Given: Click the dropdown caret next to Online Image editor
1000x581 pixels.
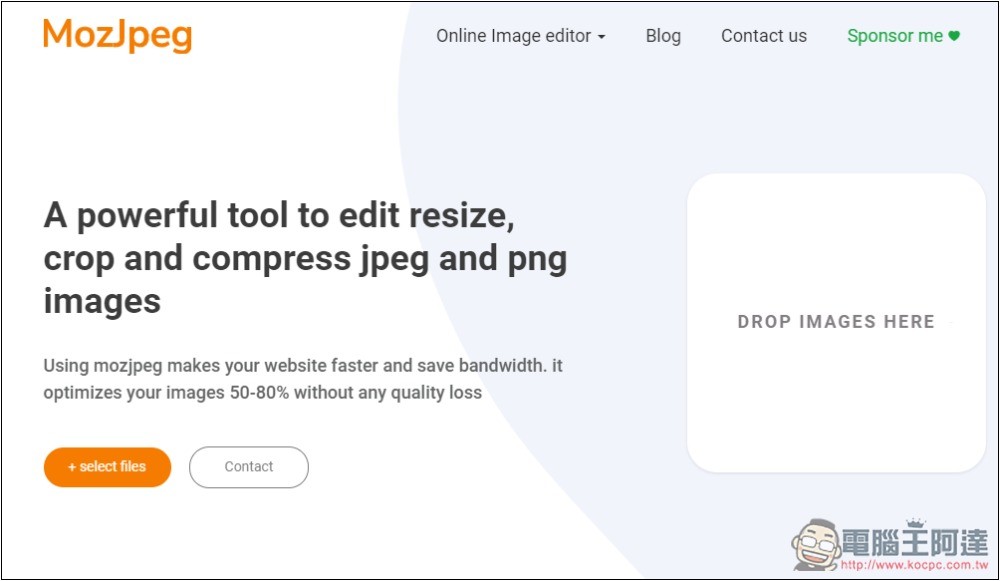Looking at the screenshot, I should click(601, 38).
